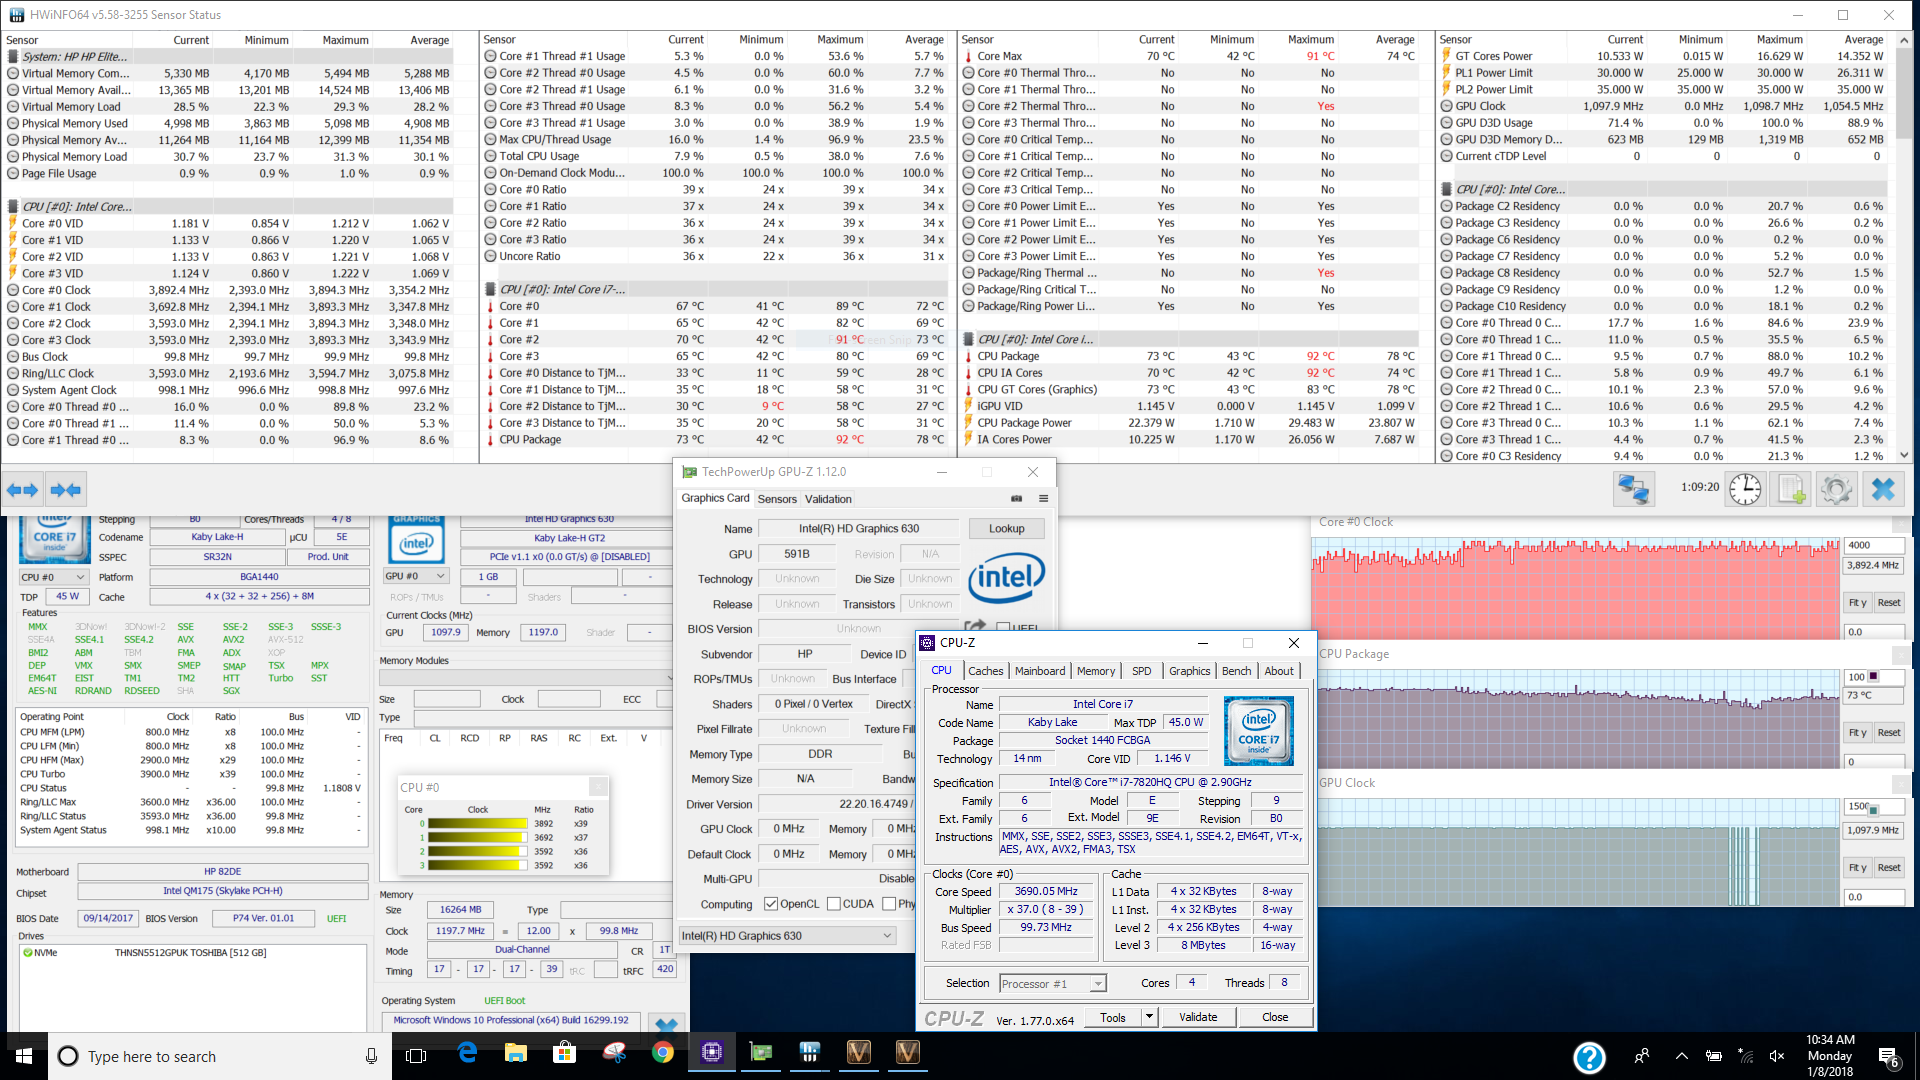The width and height of the screenshot is (1920, 1080).
Task: Enable the OpenCL checkbox
Action: click(x=771, y=904)
